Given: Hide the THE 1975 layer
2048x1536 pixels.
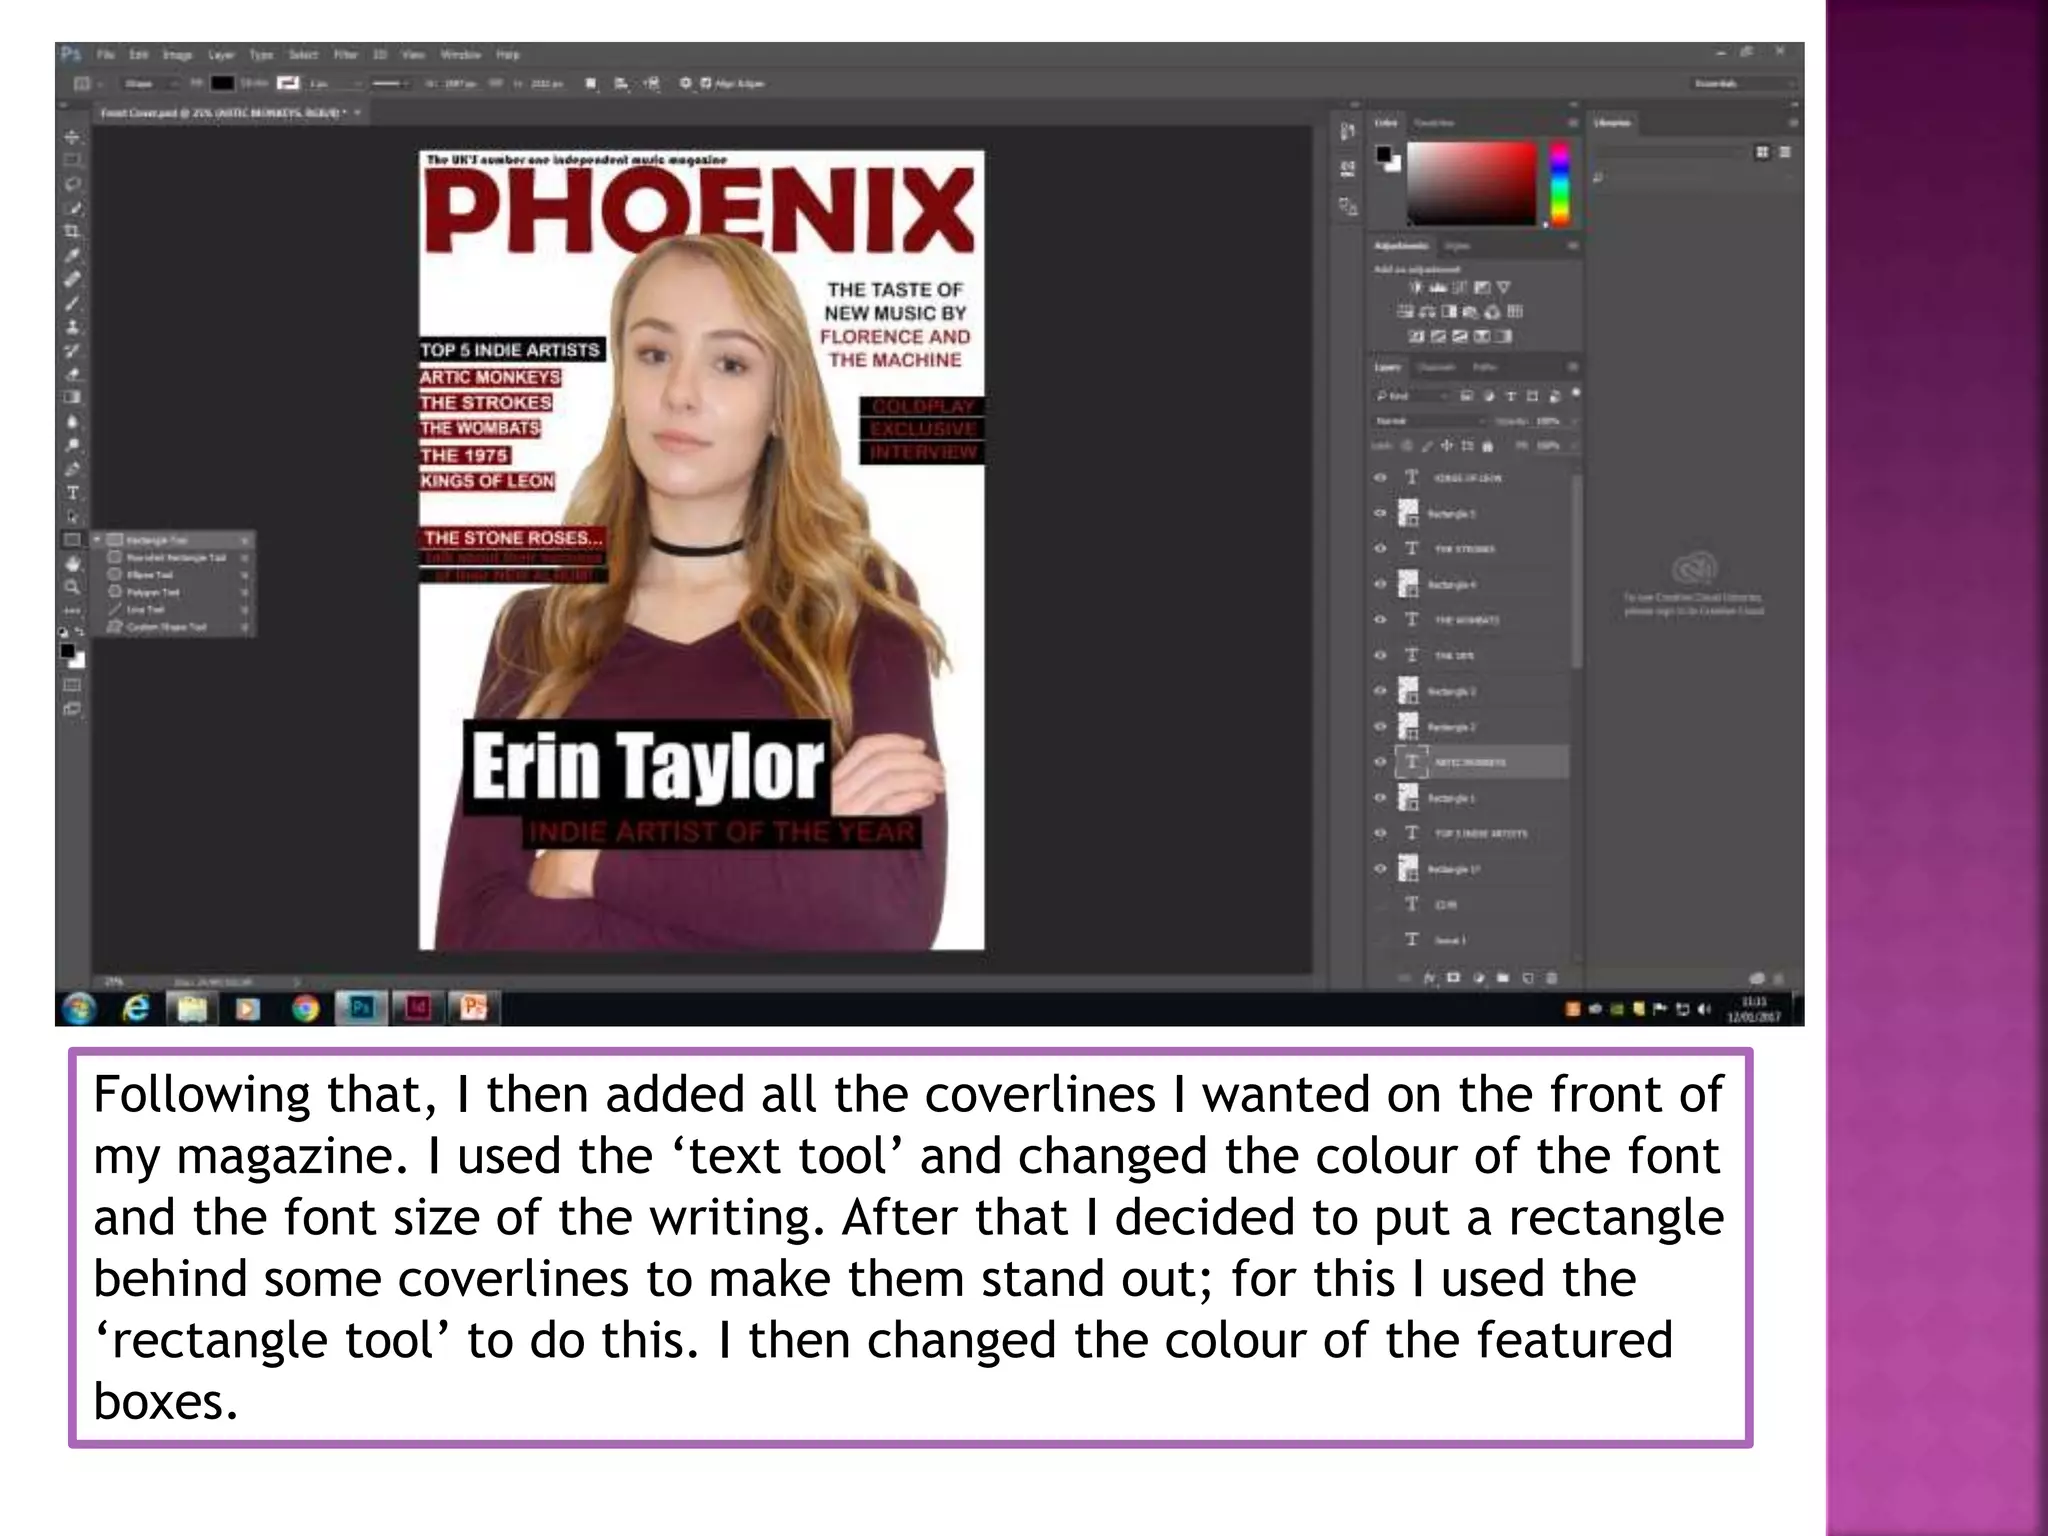Looking at the screenshot, I should click(x=1381, y=655).
